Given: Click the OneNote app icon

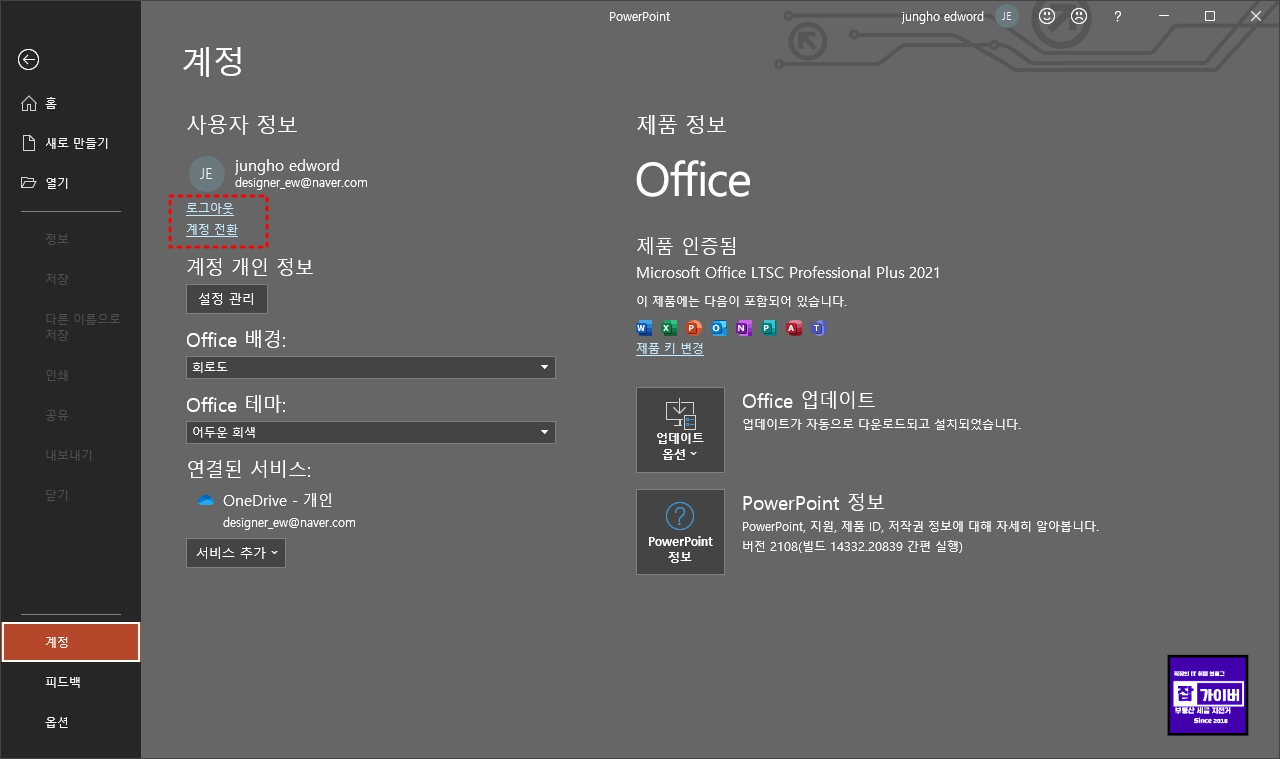Looking at the screenshot, I should [x=743, y=328].
